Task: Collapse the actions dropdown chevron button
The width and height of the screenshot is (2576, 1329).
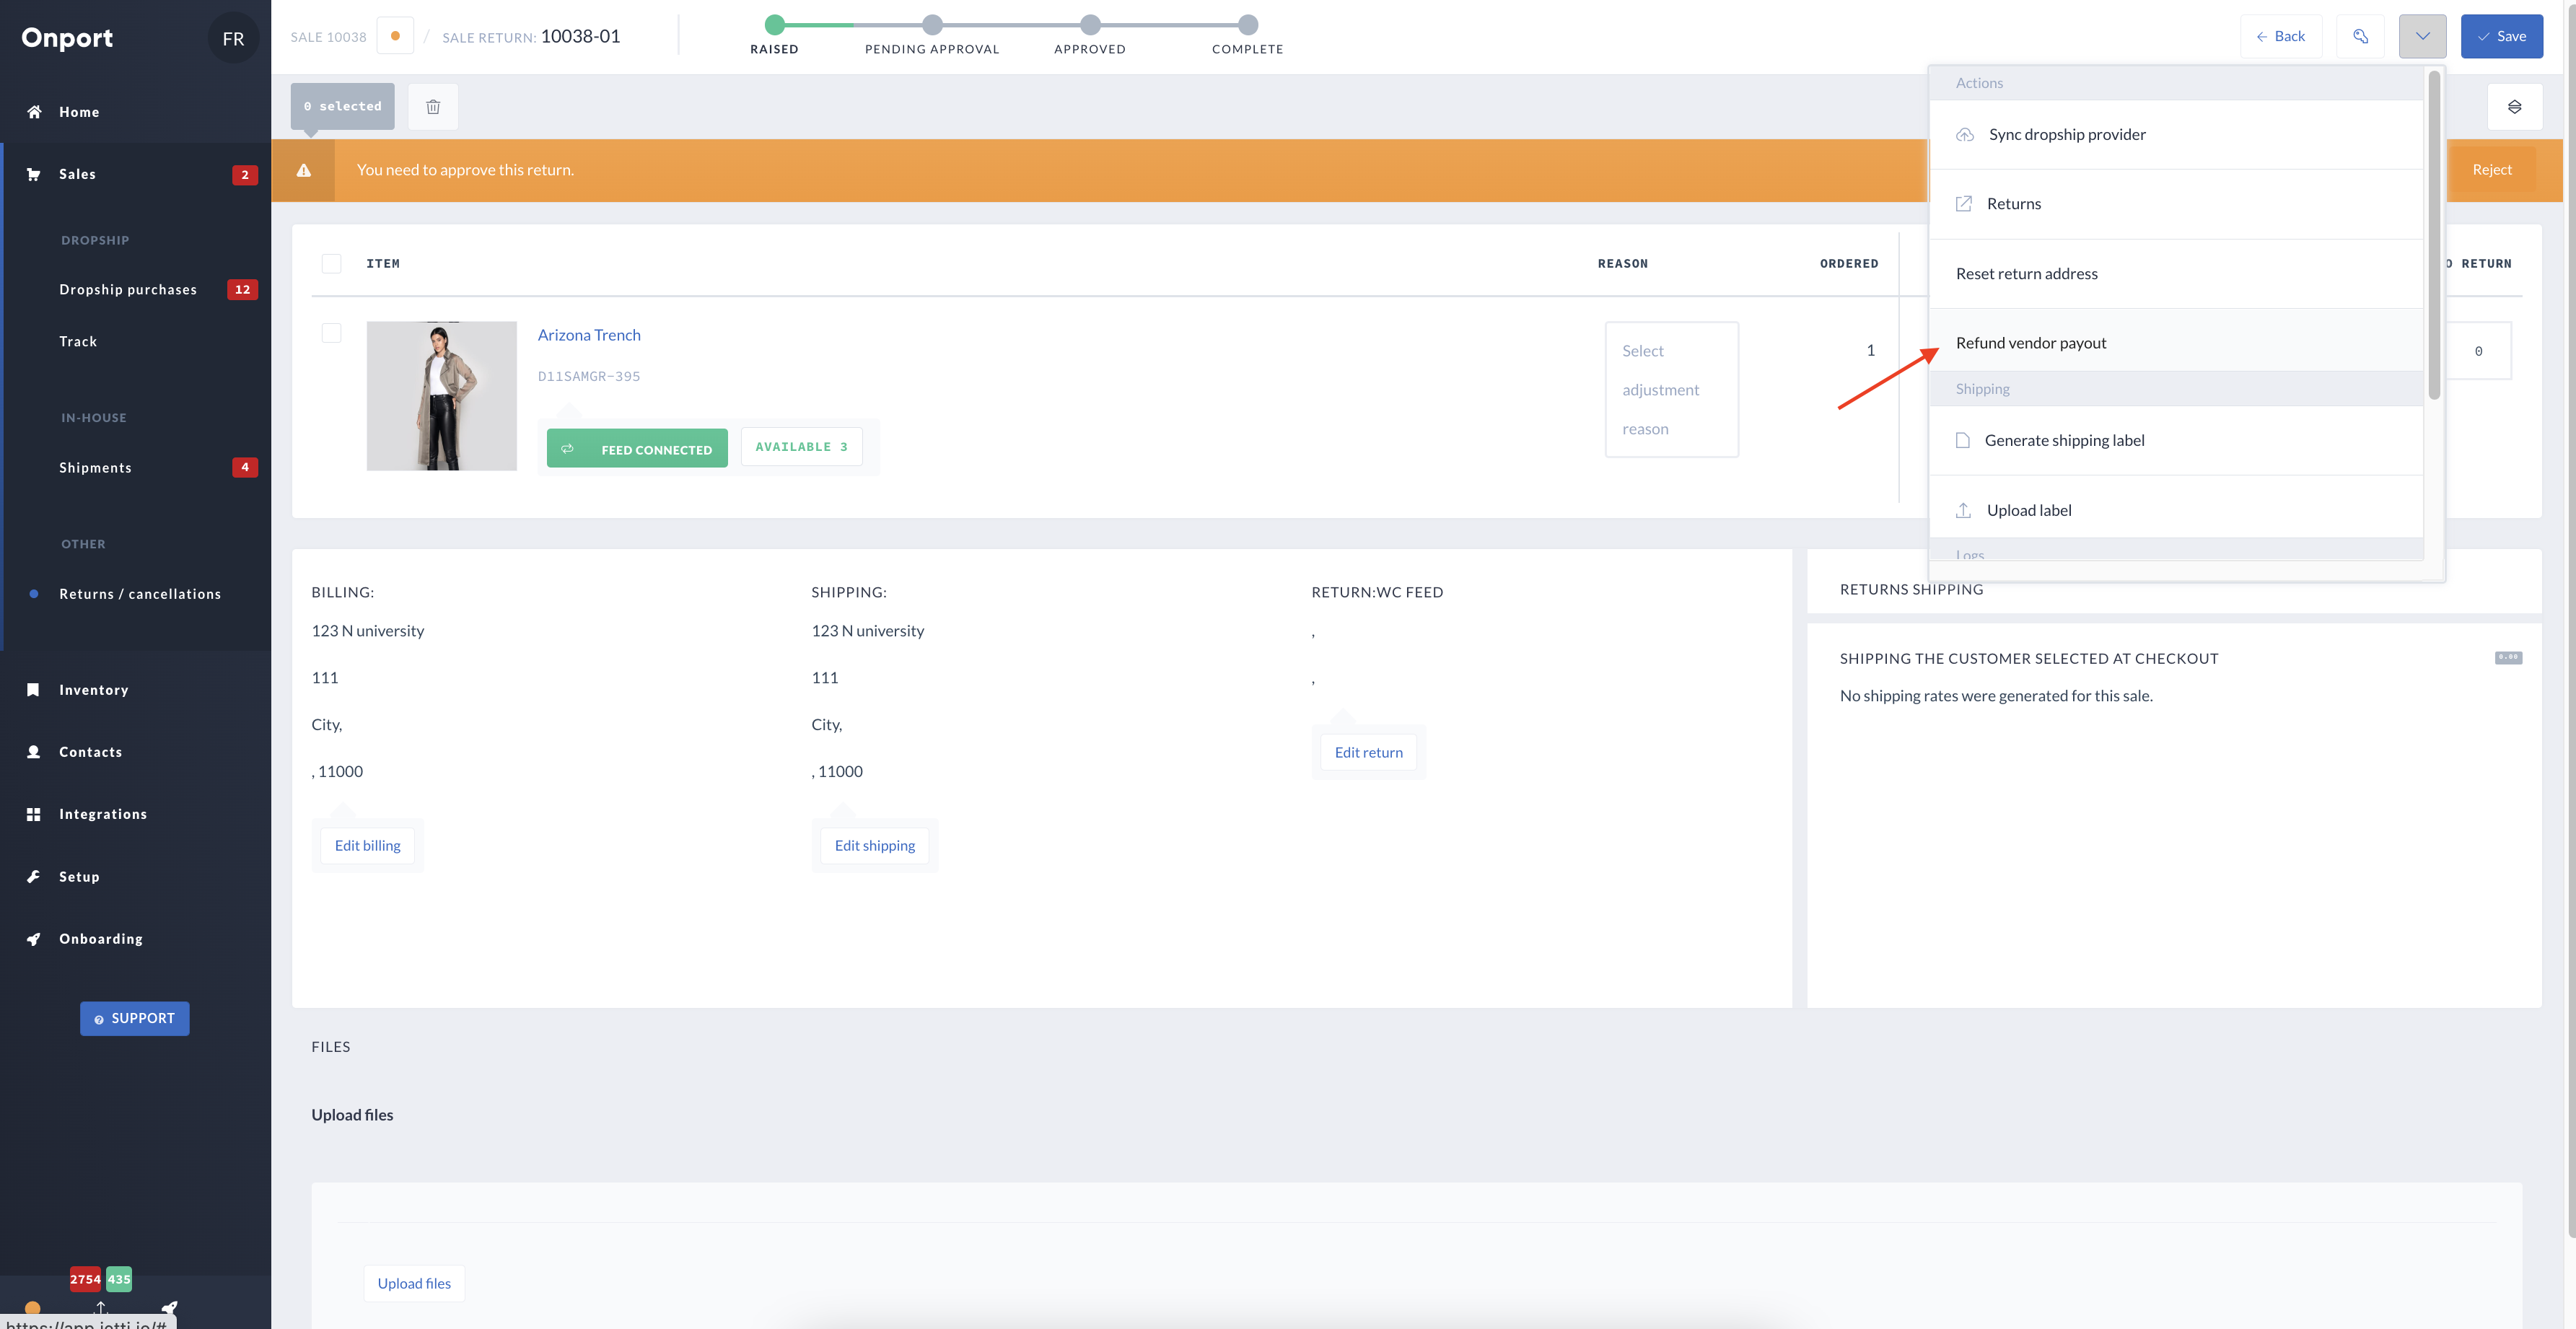Action: pyautogui.click(x=2422, y=36)
